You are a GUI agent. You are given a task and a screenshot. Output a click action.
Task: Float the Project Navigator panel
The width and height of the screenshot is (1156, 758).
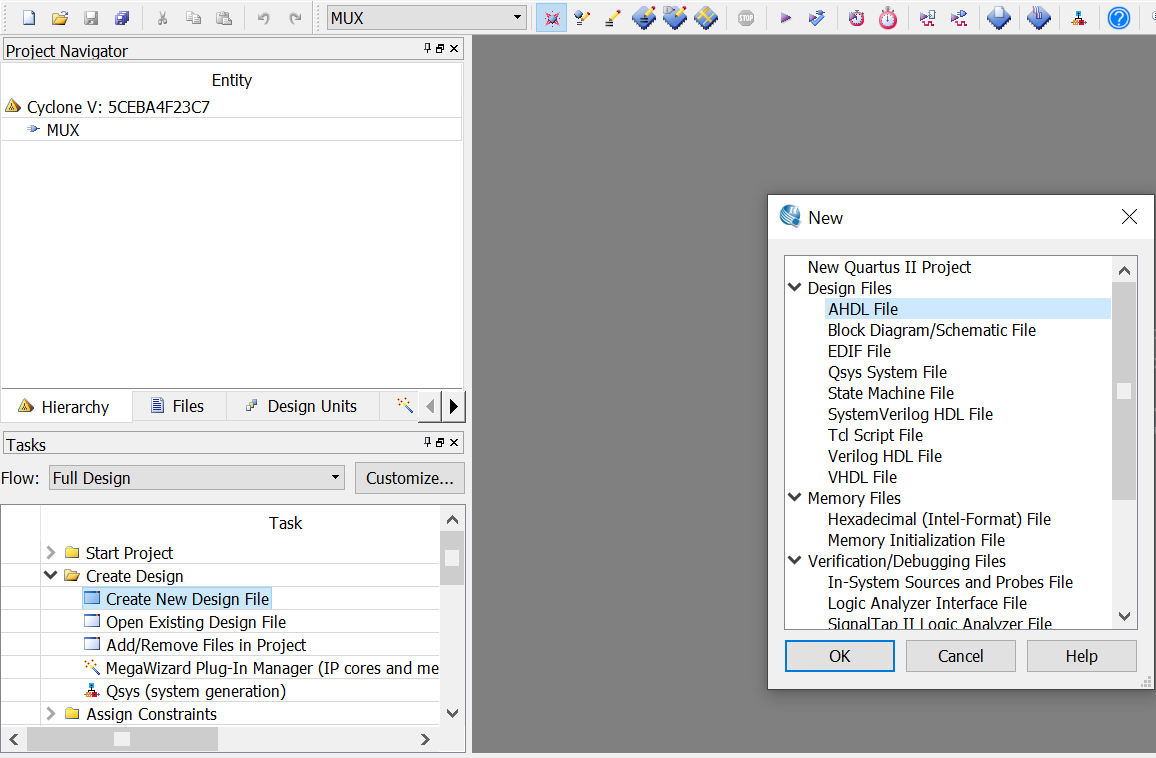tap(440, 49)
